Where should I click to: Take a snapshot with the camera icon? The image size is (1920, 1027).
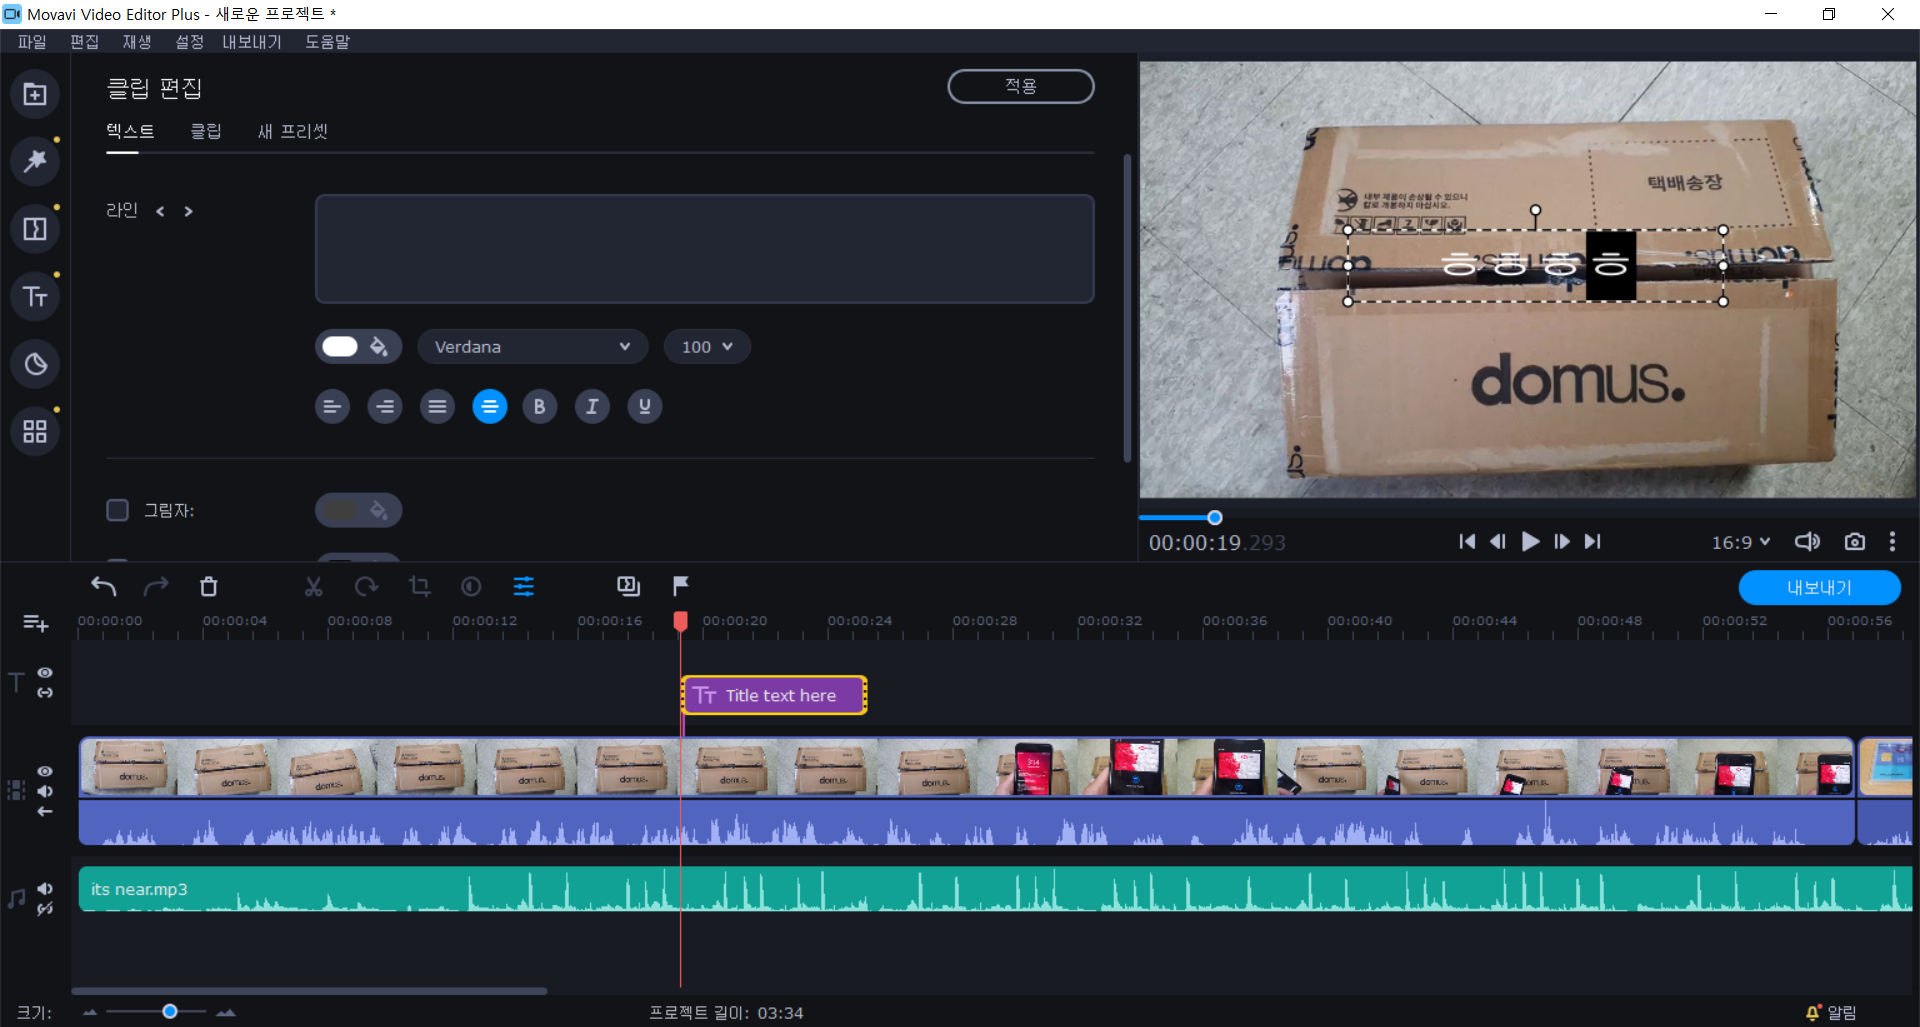pos(1855,541)
